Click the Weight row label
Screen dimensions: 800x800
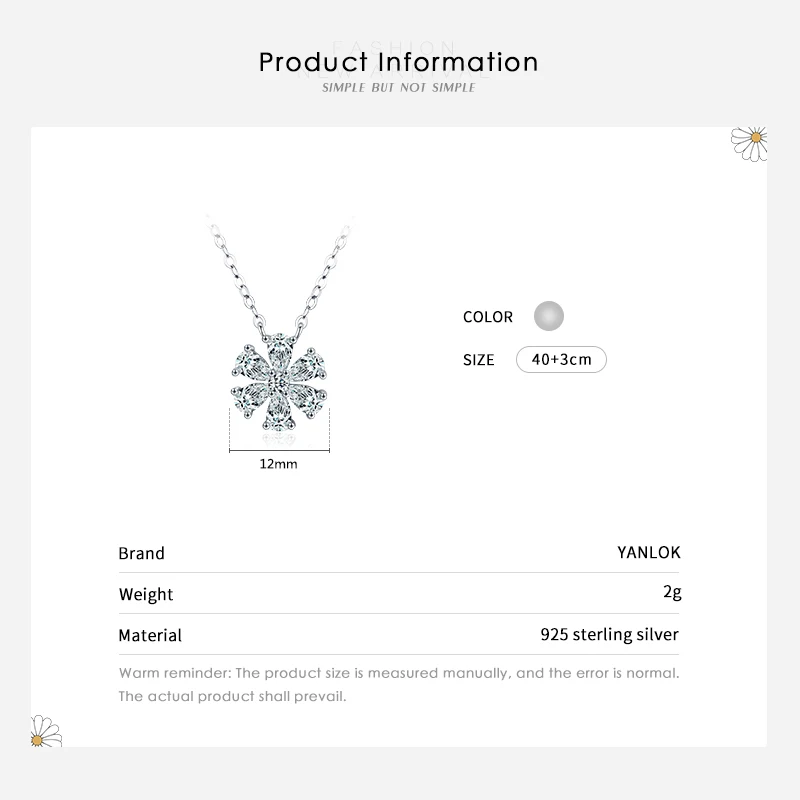tap(146, 594)
